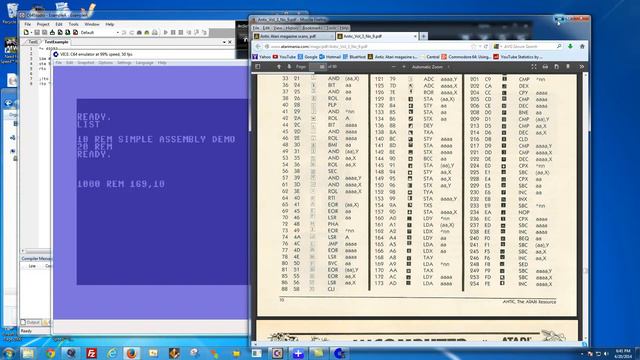The height and width of the screenshot is (360, 640).
Task: Open FileZilla from the taskbar
Action: click(91, 353)
